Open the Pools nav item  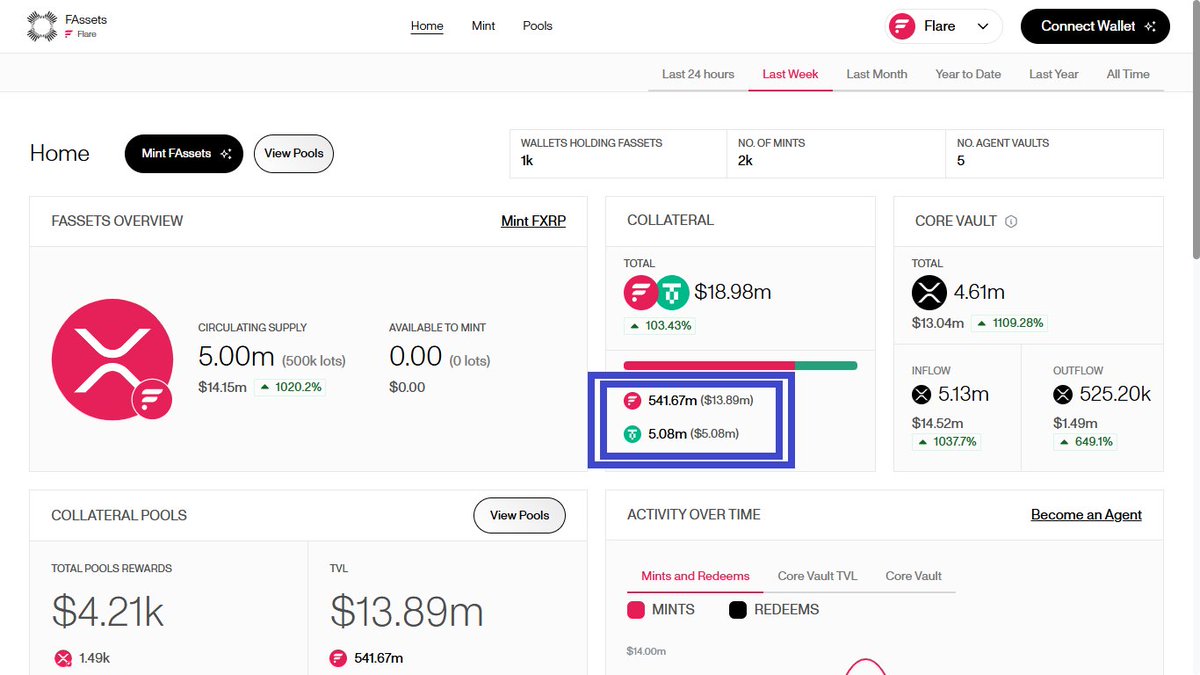coord(537,26)
